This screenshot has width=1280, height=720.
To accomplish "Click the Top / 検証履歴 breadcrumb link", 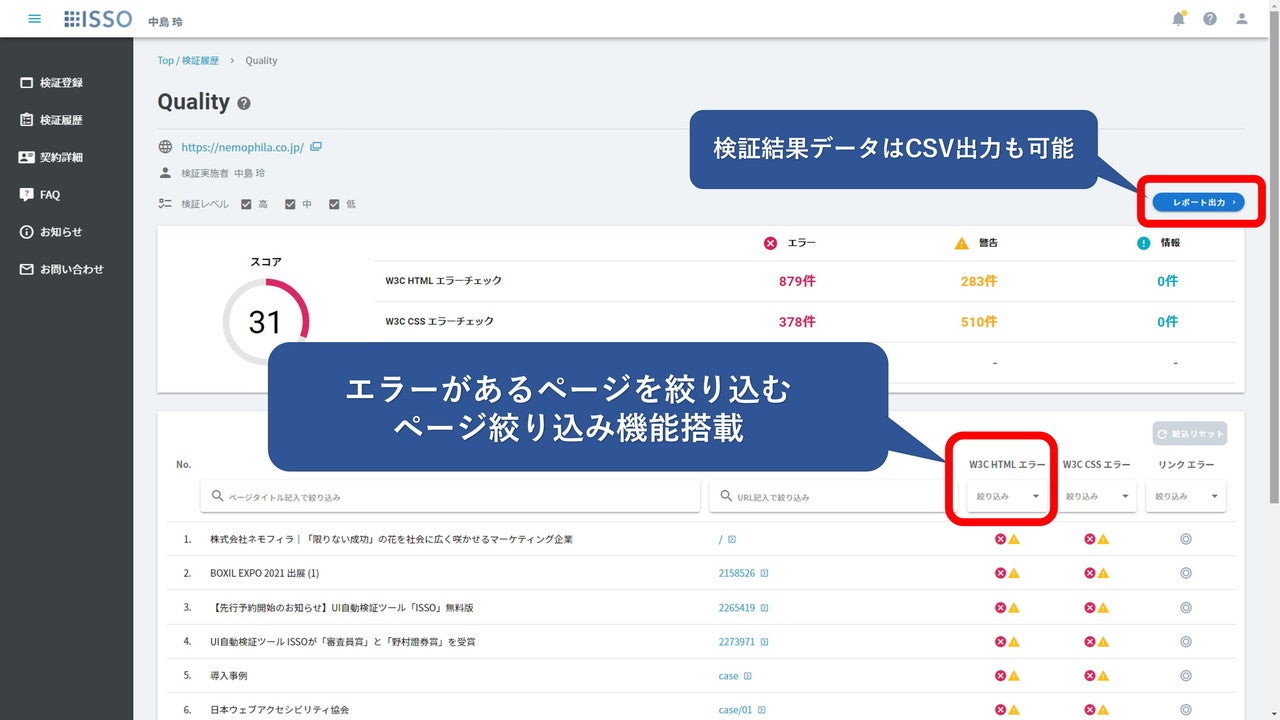I will tap(188, 61).
